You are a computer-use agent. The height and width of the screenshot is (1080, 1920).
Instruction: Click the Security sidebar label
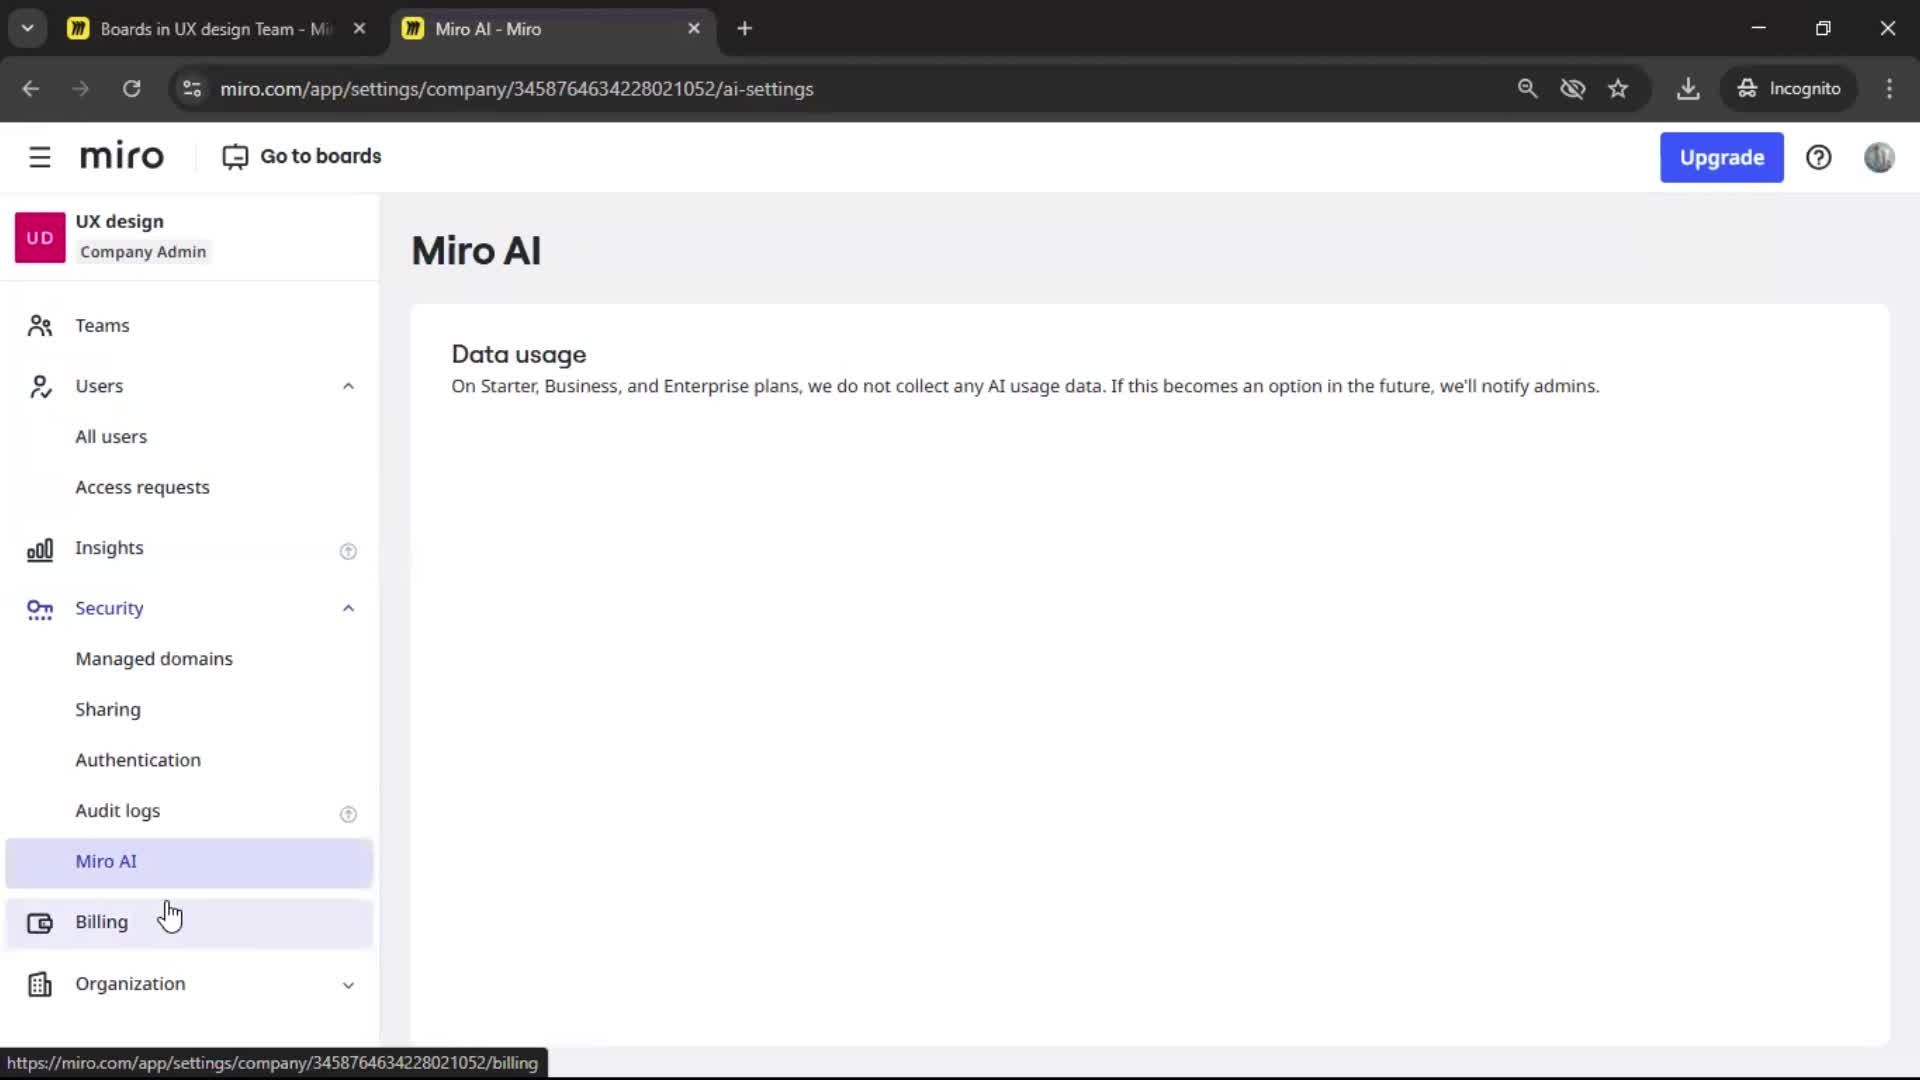pos(109,608)
